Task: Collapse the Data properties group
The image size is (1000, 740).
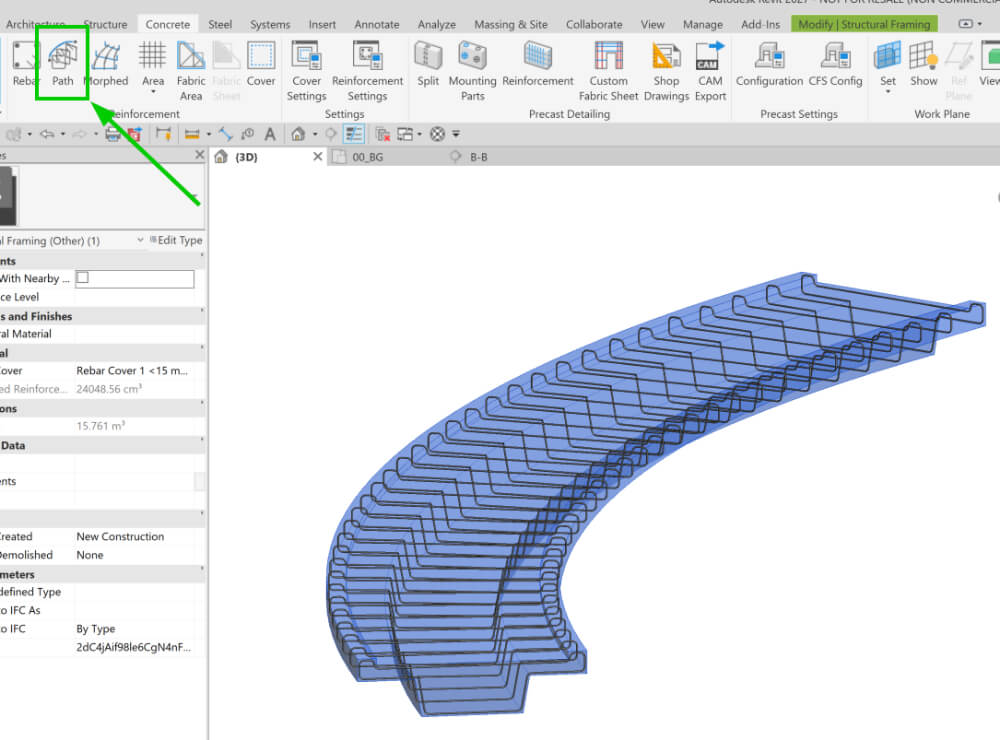Action: click(203, 440)
